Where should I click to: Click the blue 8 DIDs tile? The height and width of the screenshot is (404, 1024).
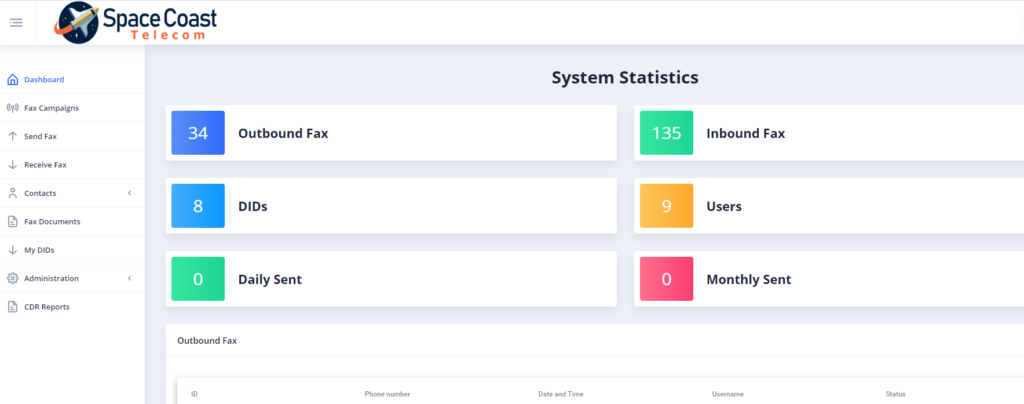[x=198, y=206]
